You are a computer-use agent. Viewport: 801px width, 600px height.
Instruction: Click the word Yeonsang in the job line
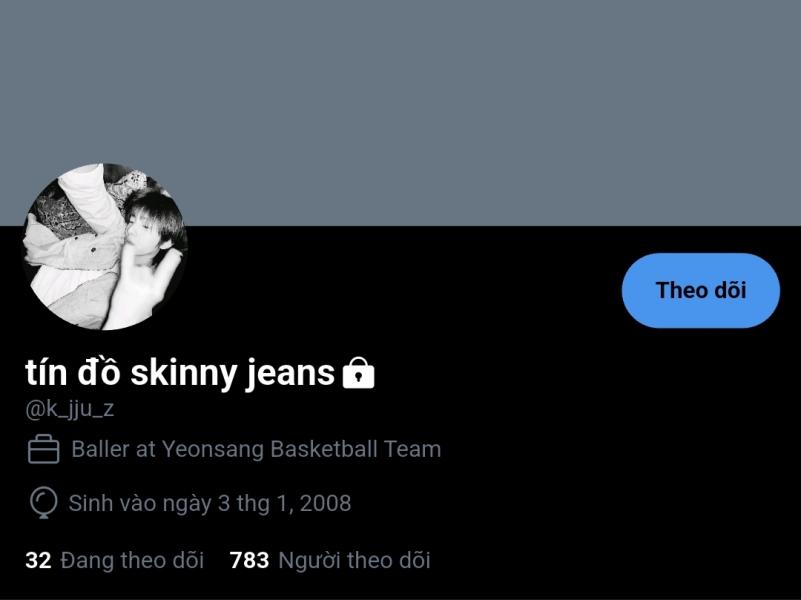[213, 449]
